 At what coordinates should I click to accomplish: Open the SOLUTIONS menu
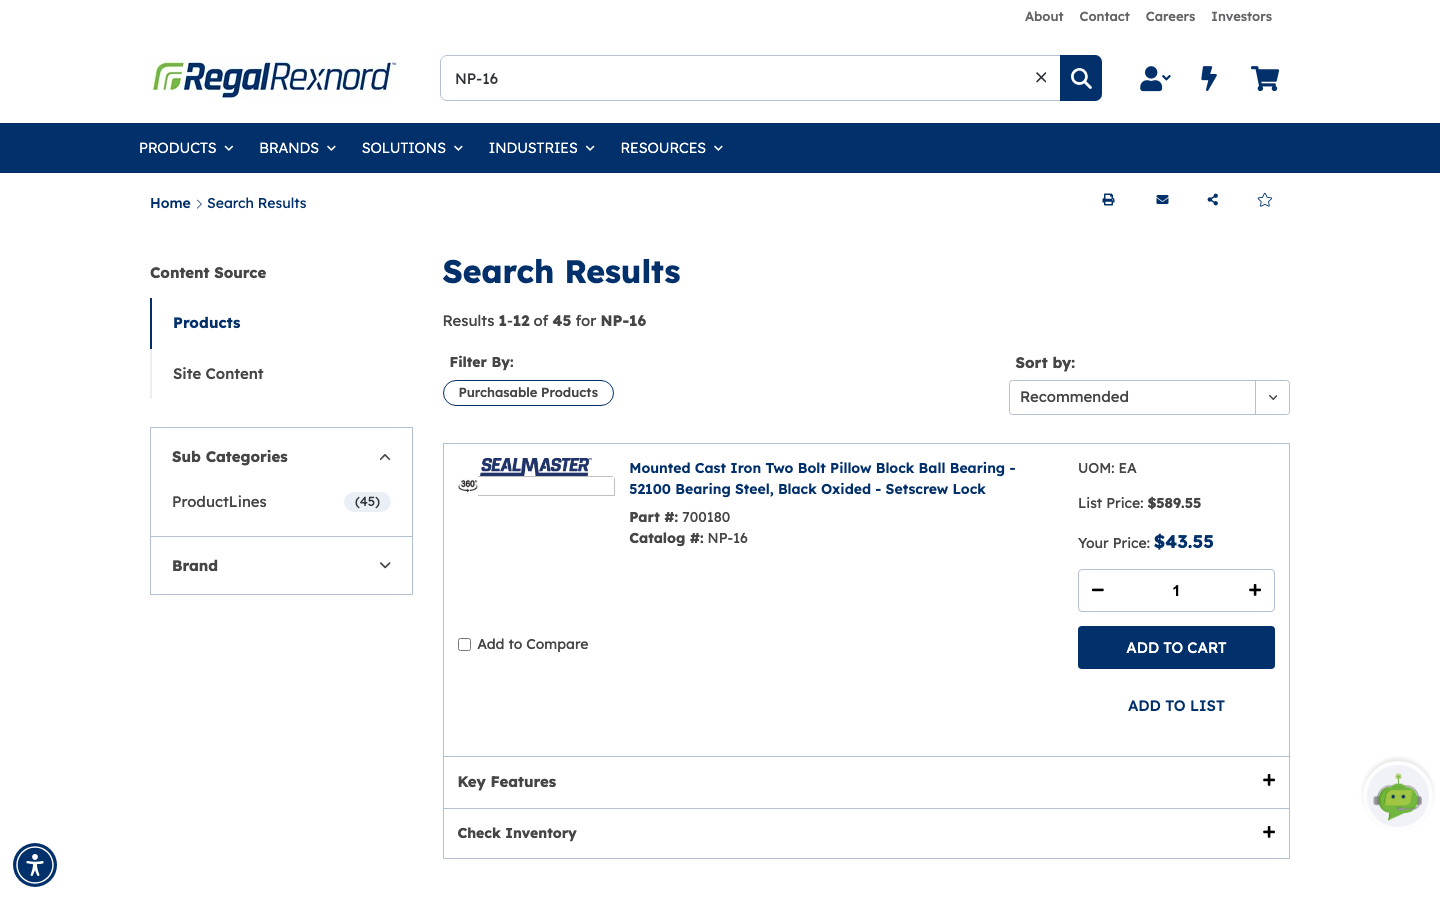click(412, 148)
